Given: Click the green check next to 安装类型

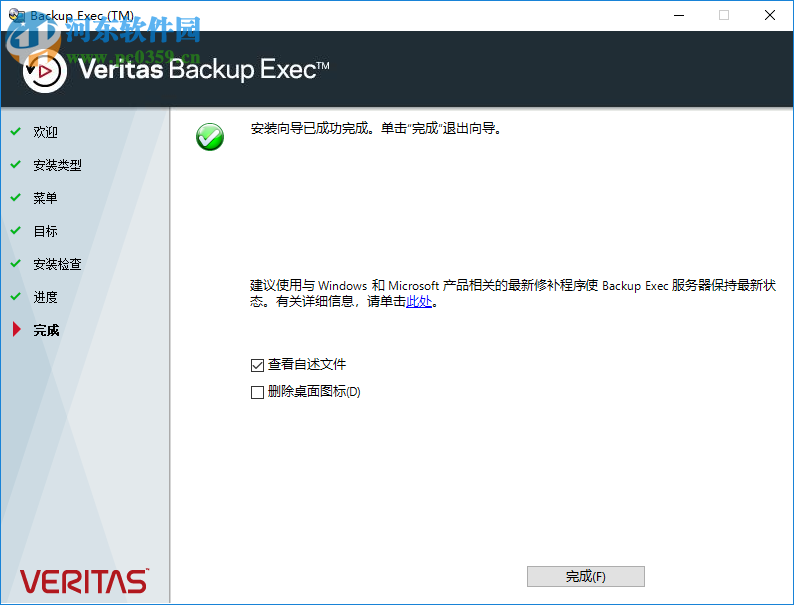Looking at the screenshot, I should pos(16,164).
